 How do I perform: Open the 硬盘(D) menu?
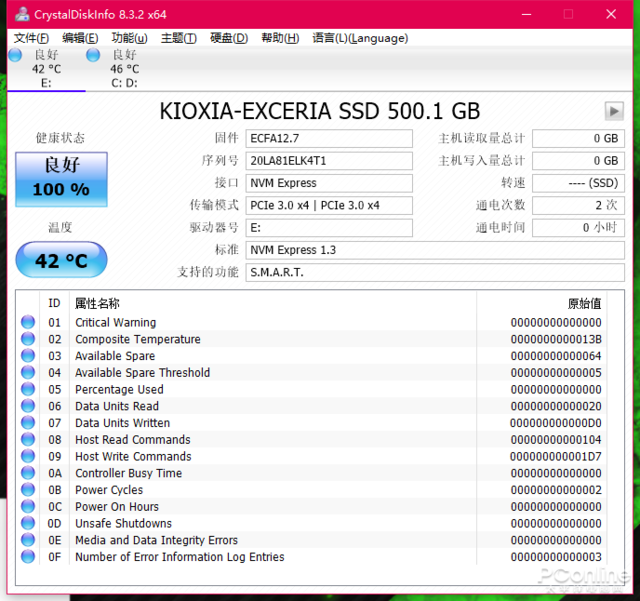click(229, 38)
